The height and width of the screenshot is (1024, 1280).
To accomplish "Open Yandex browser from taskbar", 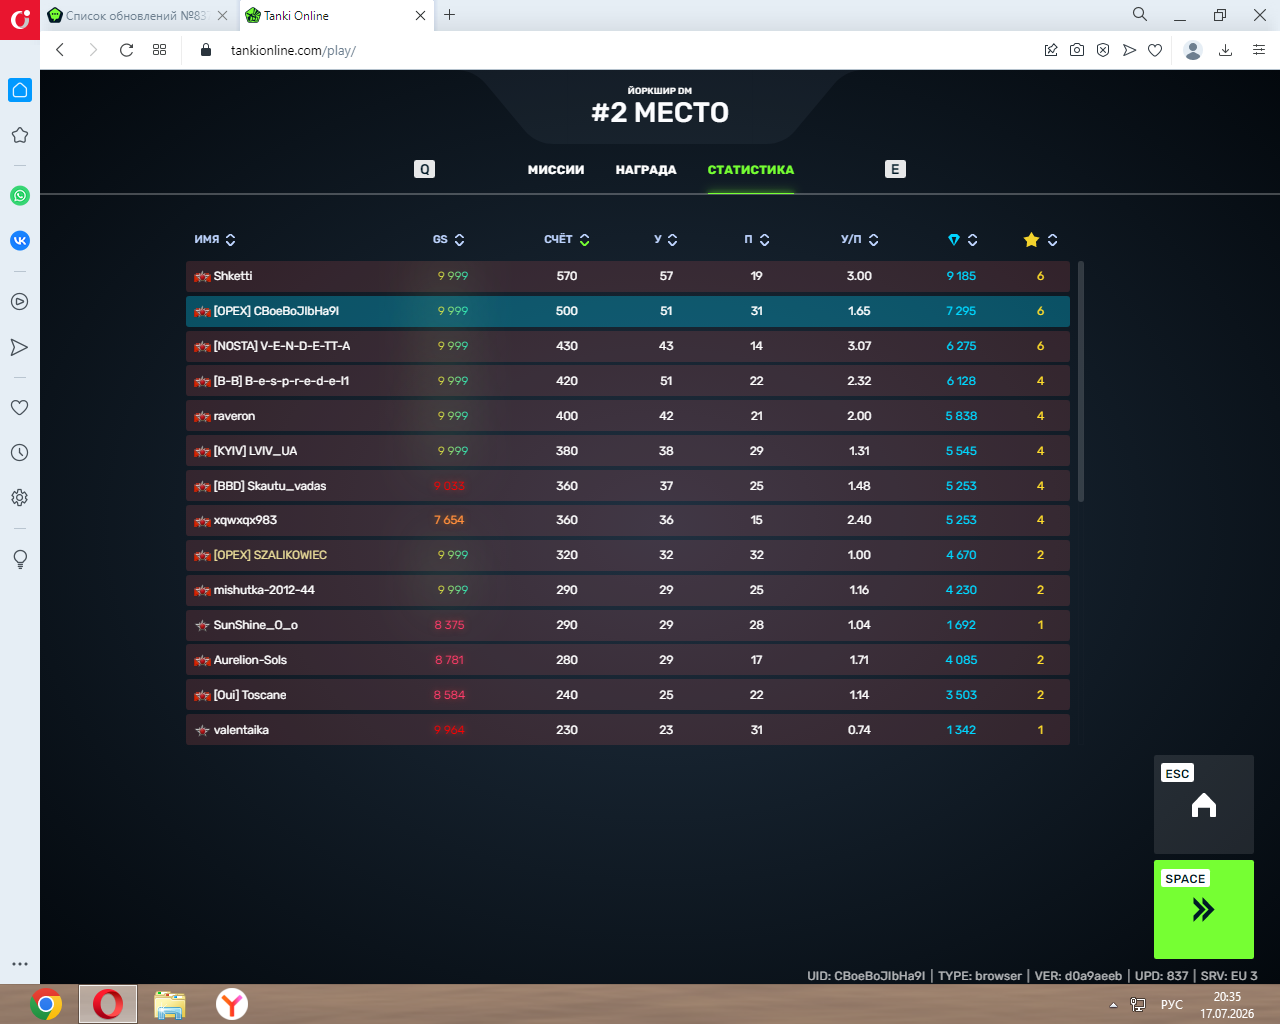I will point(232,1004).
